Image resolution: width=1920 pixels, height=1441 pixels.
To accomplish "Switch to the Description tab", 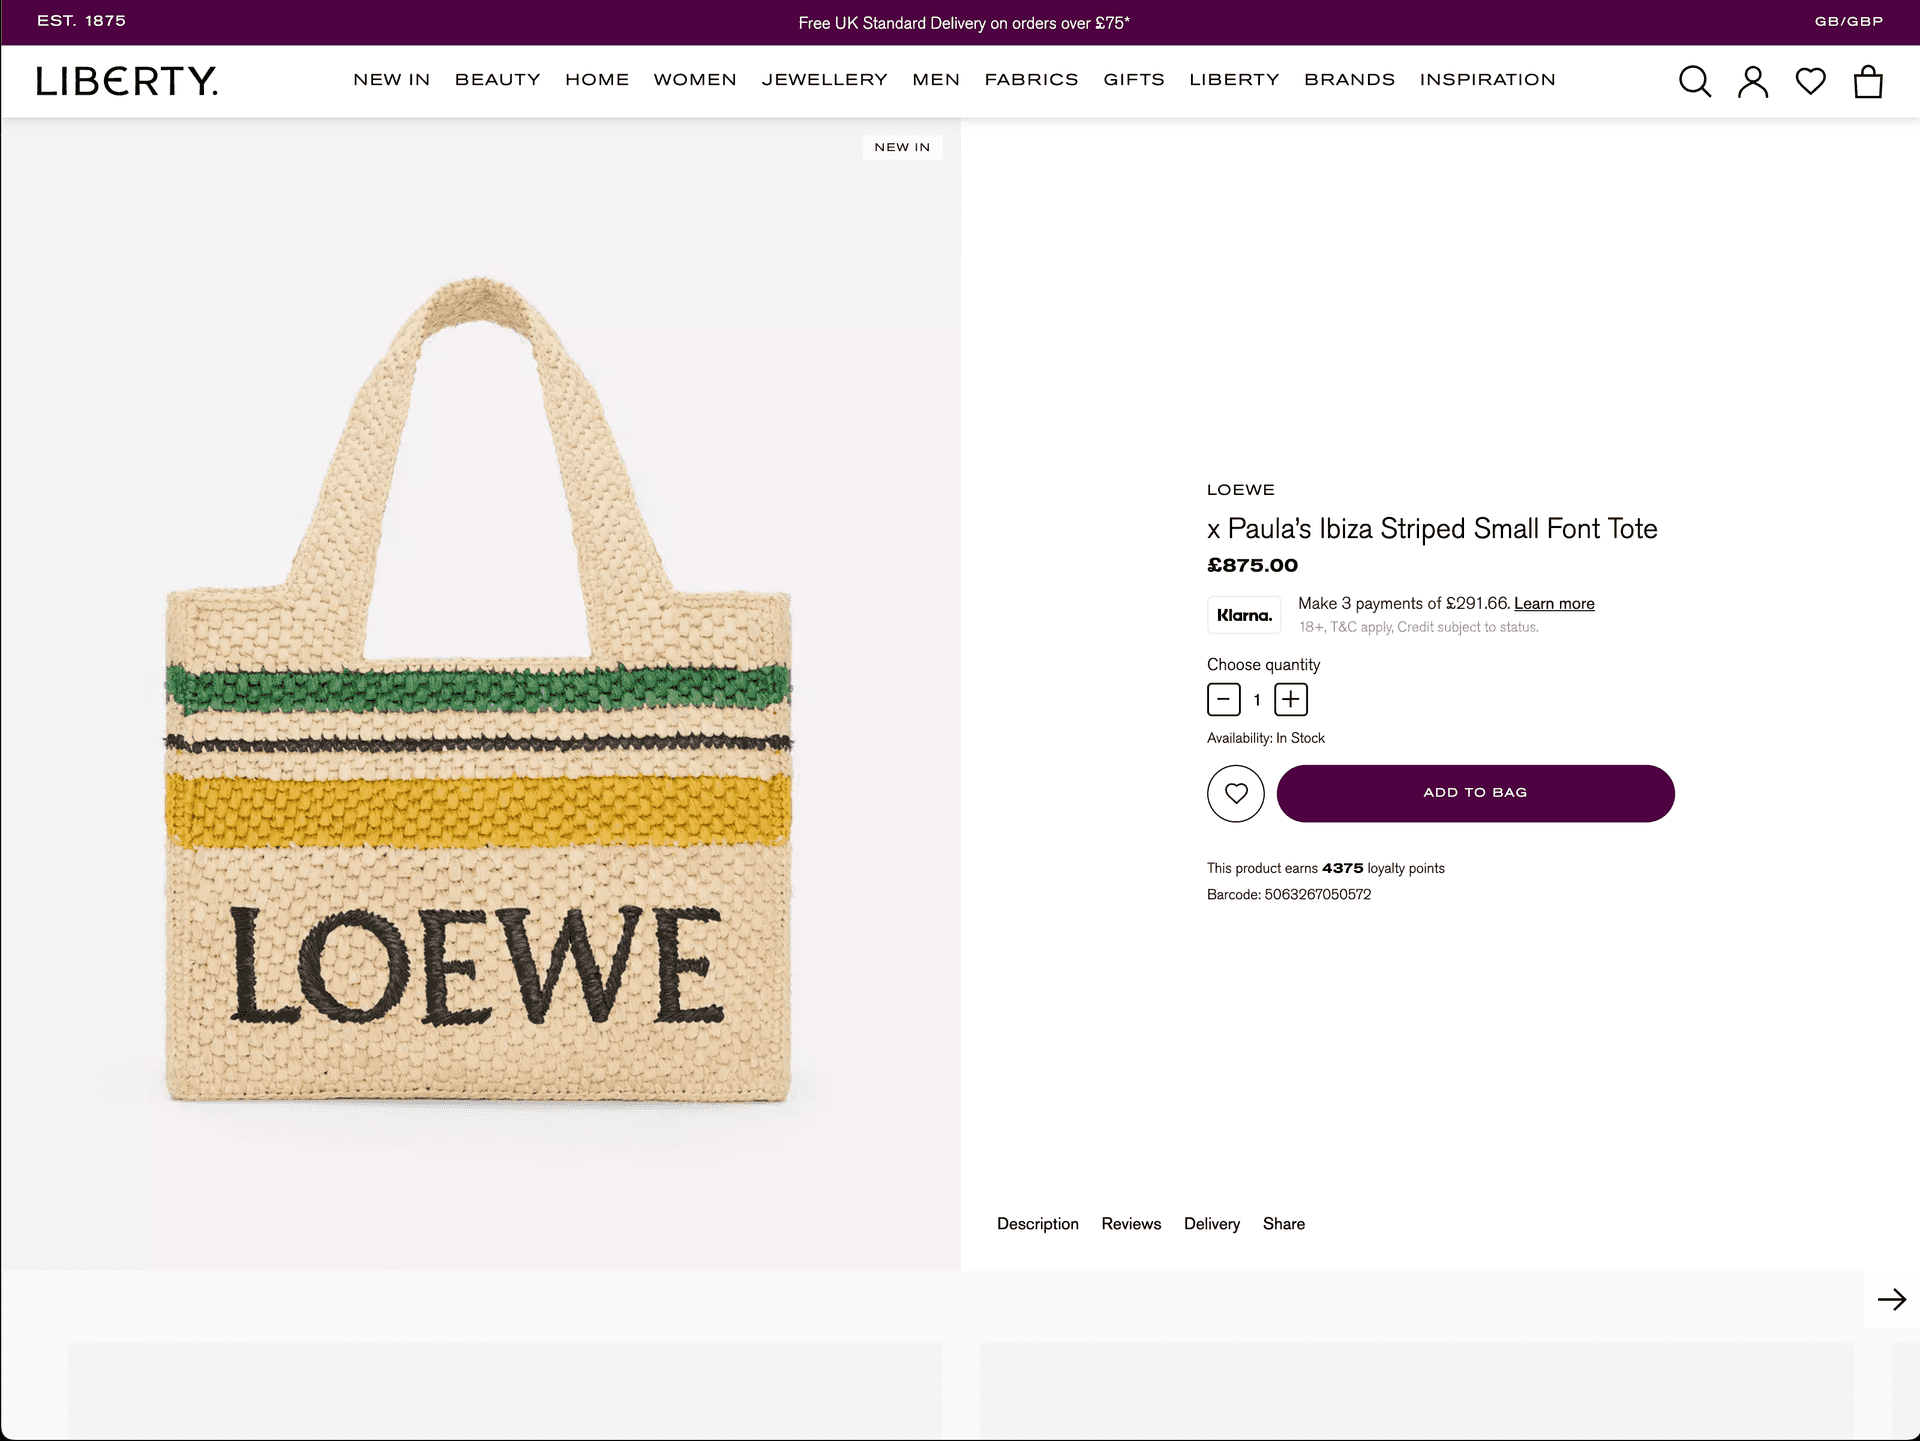I will tap(1037, 1224).
